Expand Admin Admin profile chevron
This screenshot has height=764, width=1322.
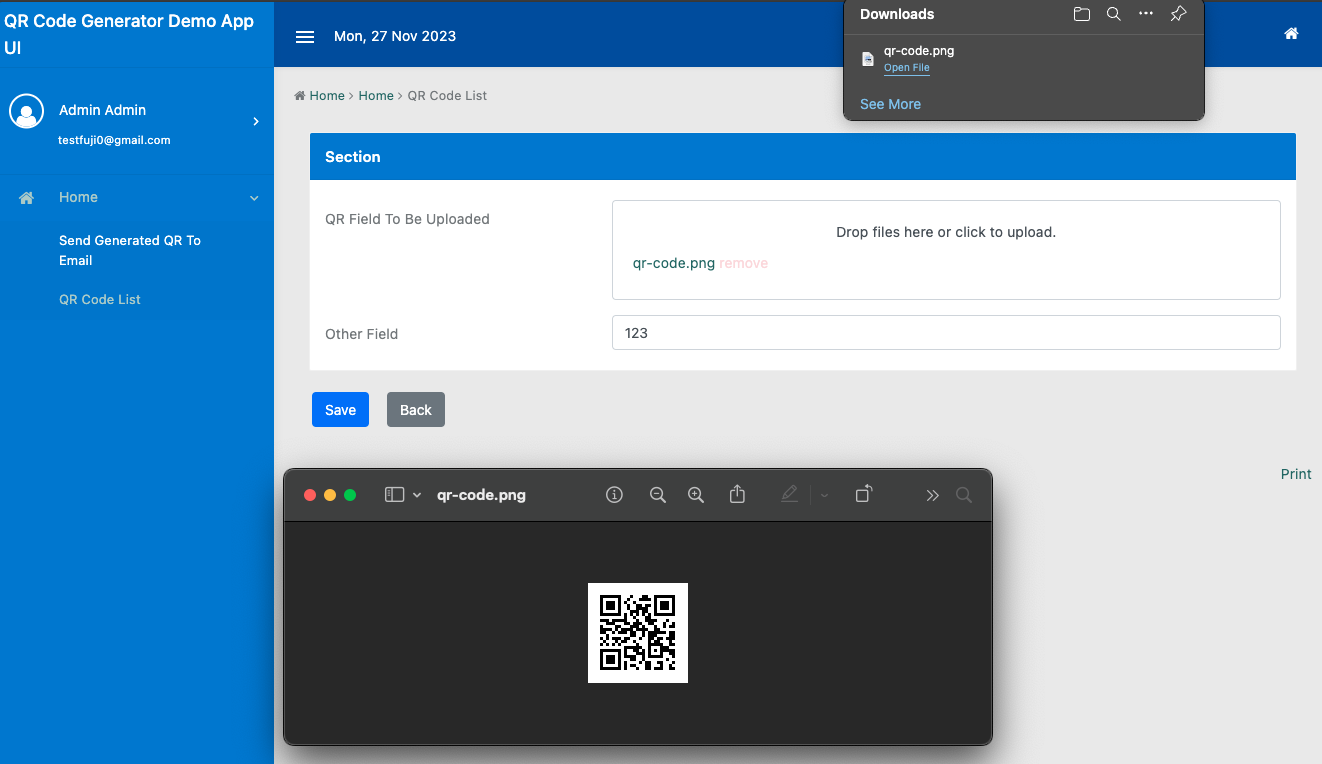[x=256, y=121]
